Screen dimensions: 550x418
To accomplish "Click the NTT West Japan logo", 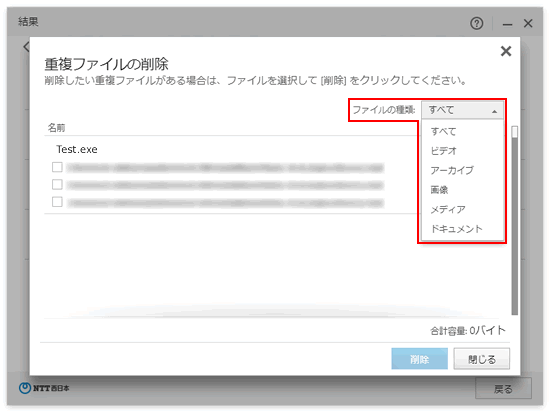I will [x=44, y=388].
